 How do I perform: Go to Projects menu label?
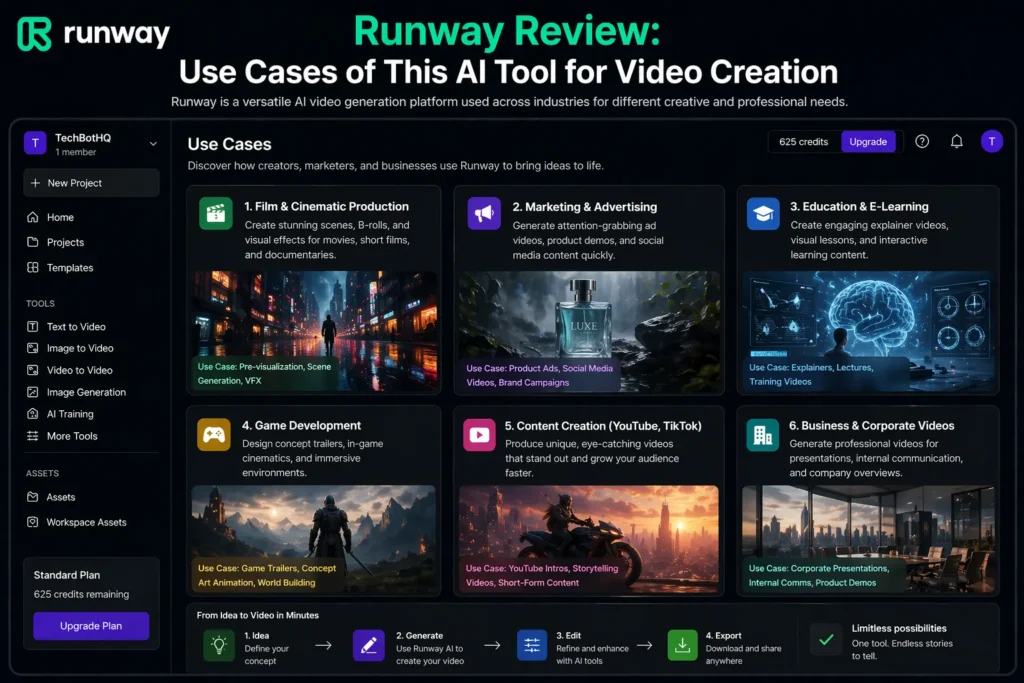click(x=65, y=242)
